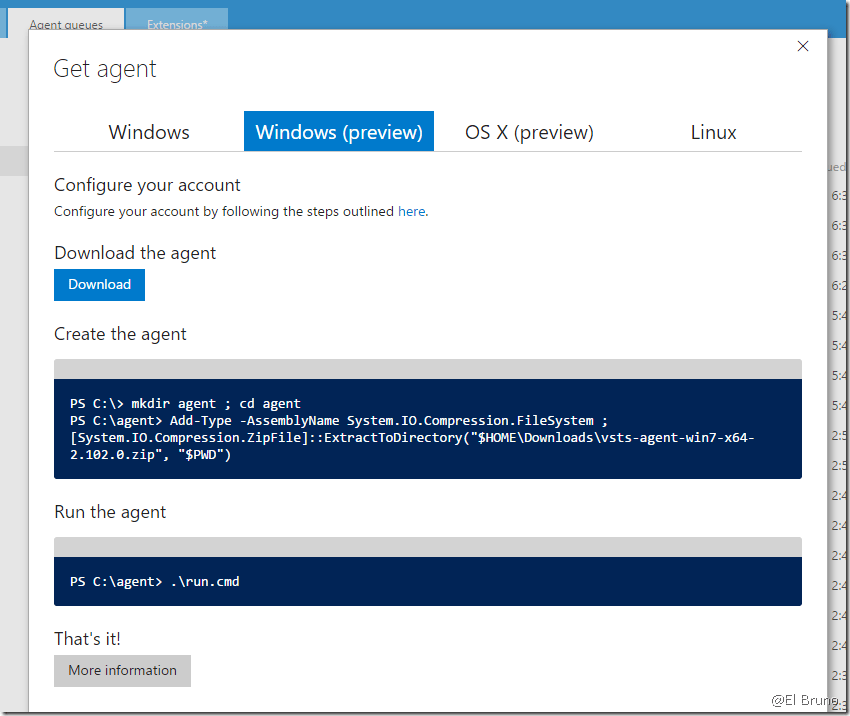Click the 'Download the agent' heading
Screen dimensions: 850x716
click(135, 253)
